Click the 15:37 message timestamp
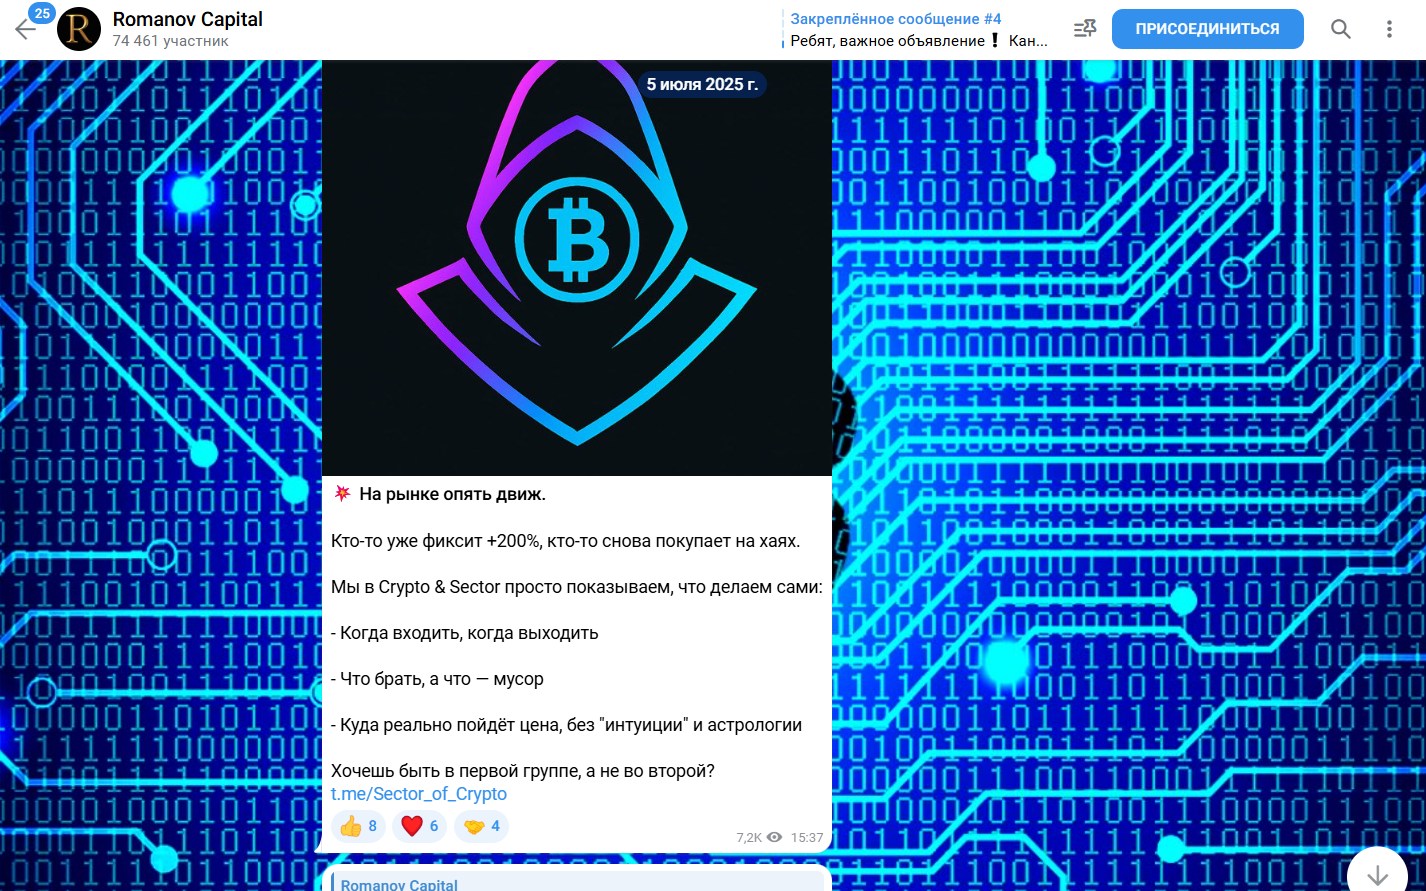The image size is (1426, 891). 807,838
